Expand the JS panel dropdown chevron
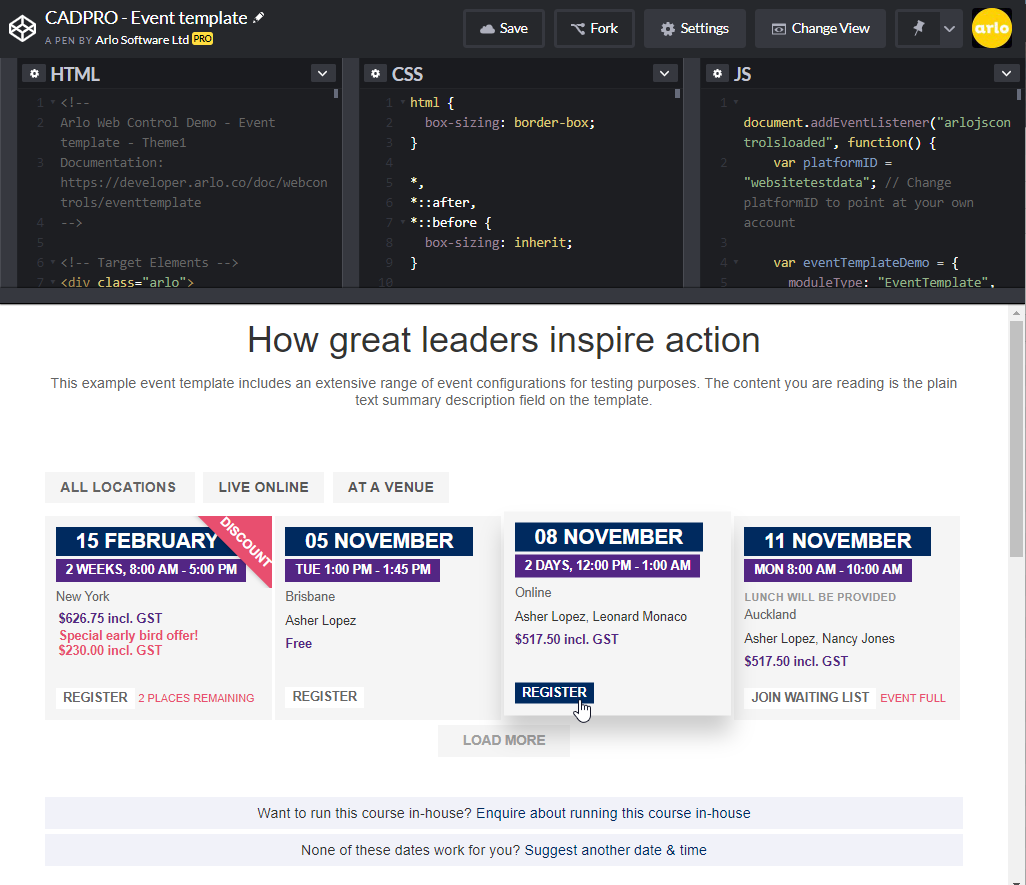Image resolution: width=1026 pixels, height=885 pixels. tap(1006, 73)
